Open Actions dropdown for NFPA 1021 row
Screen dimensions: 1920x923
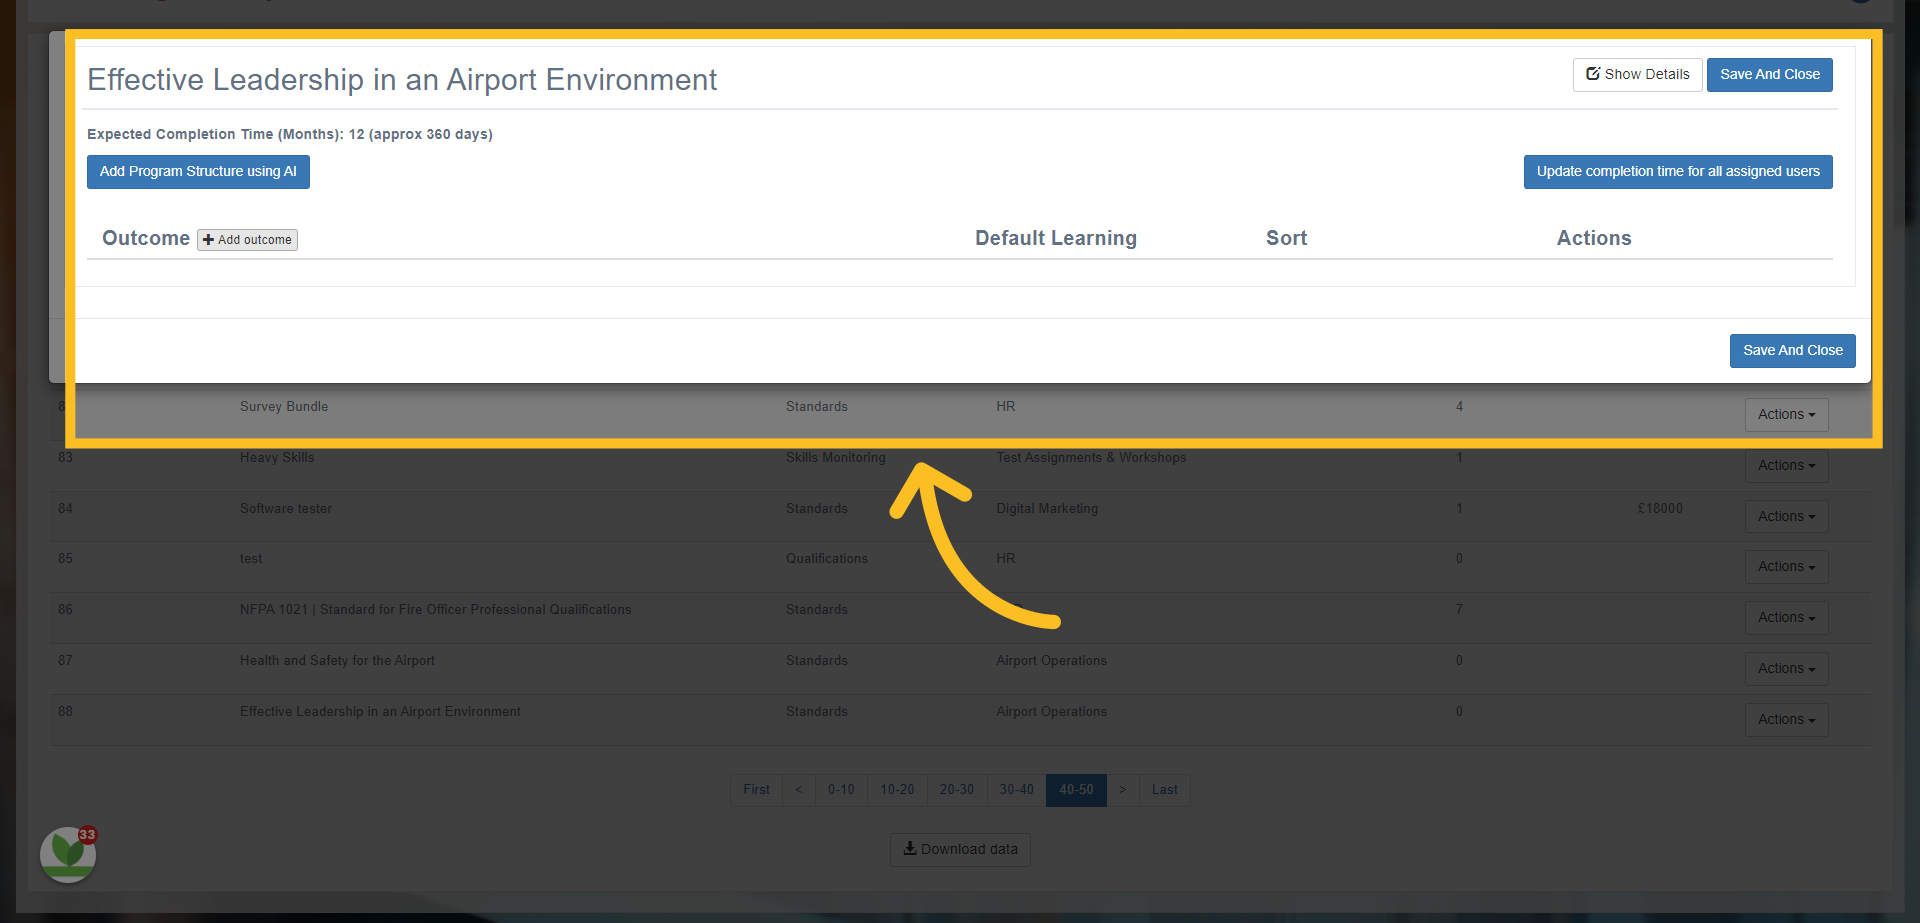(1786, 618)
